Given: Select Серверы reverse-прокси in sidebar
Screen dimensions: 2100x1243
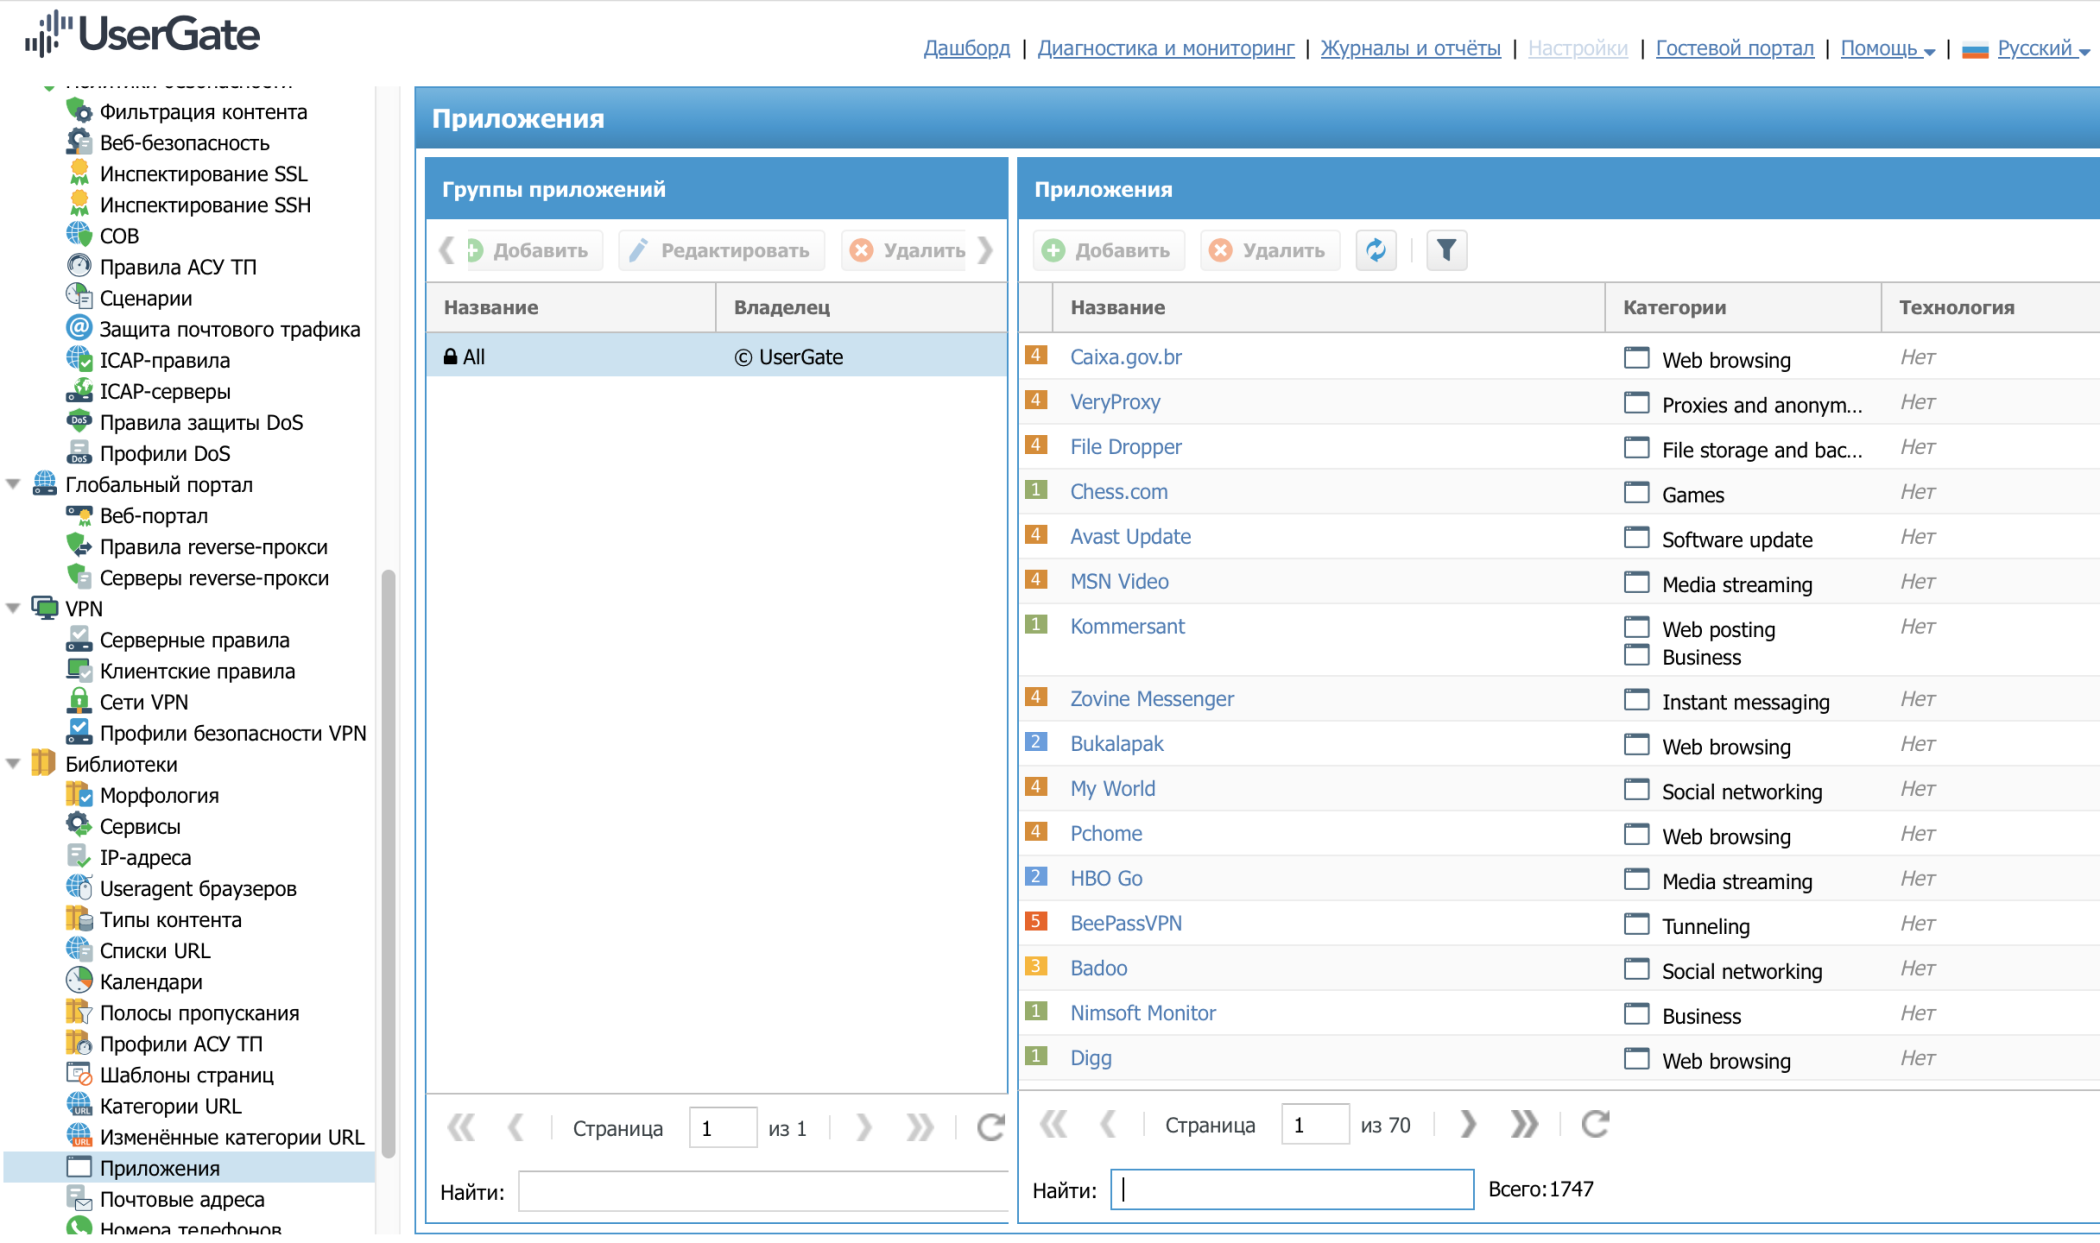Looking at the screenshot, I should [214, 577].
